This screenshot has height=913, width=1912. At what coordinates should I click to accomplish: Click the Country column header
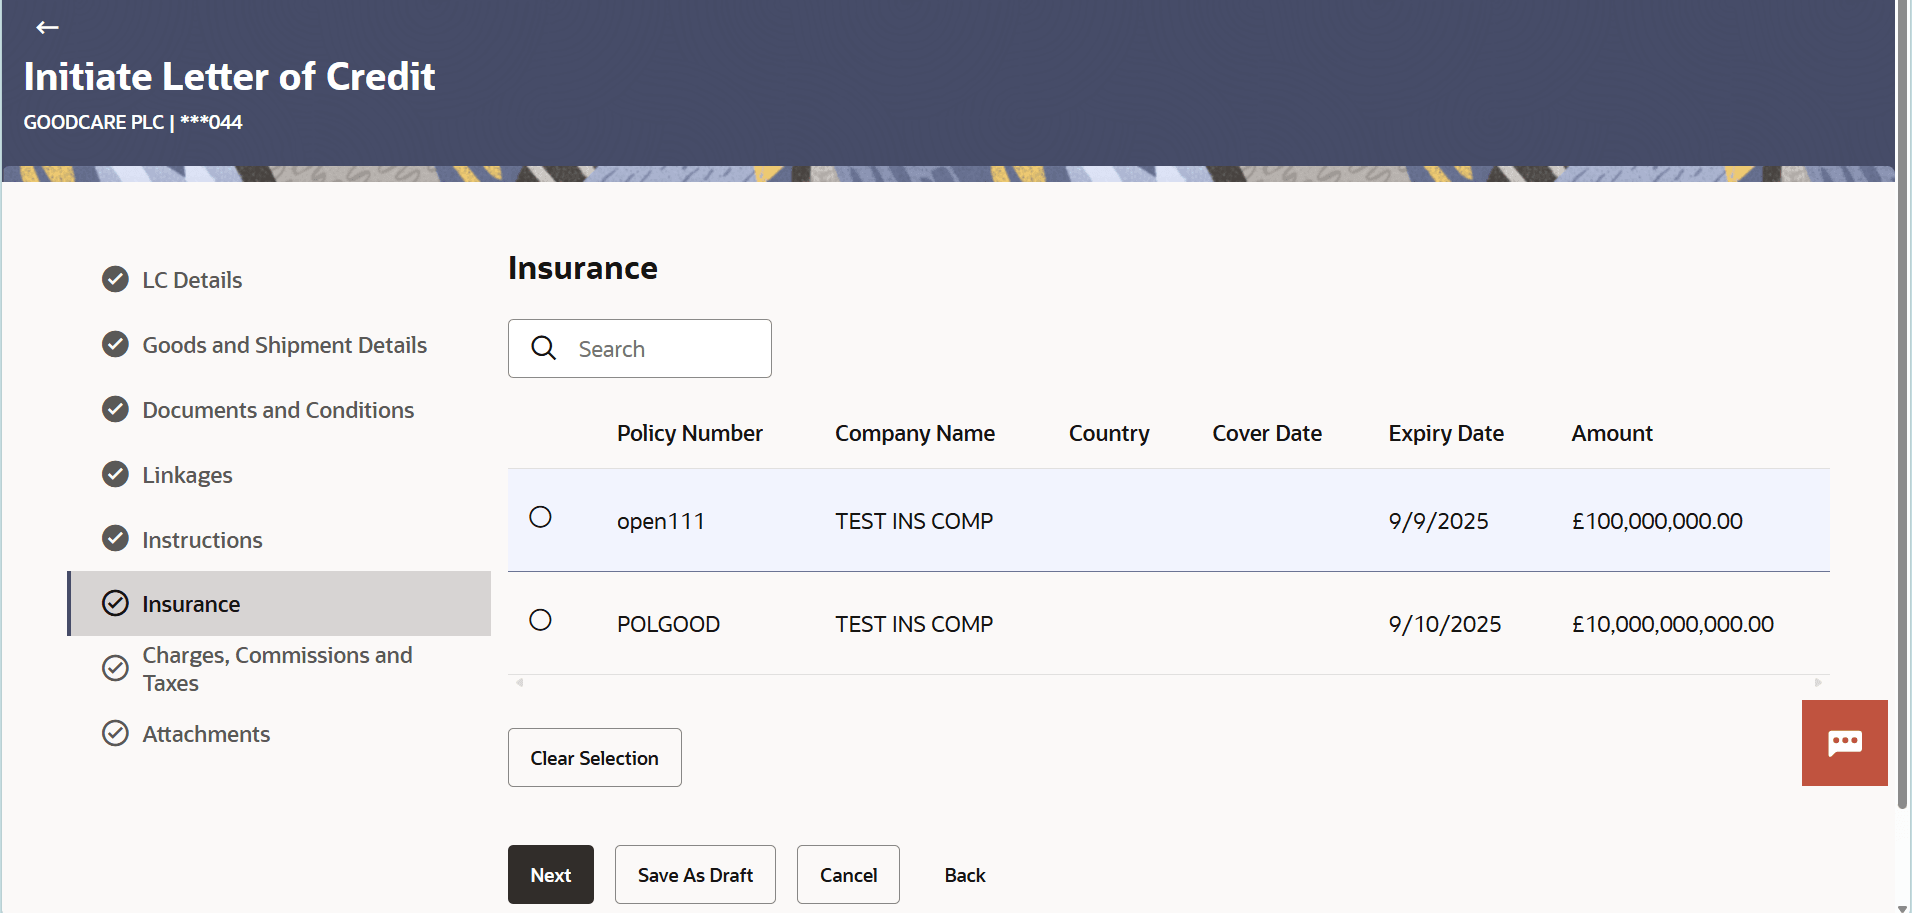pos(1109,433)
